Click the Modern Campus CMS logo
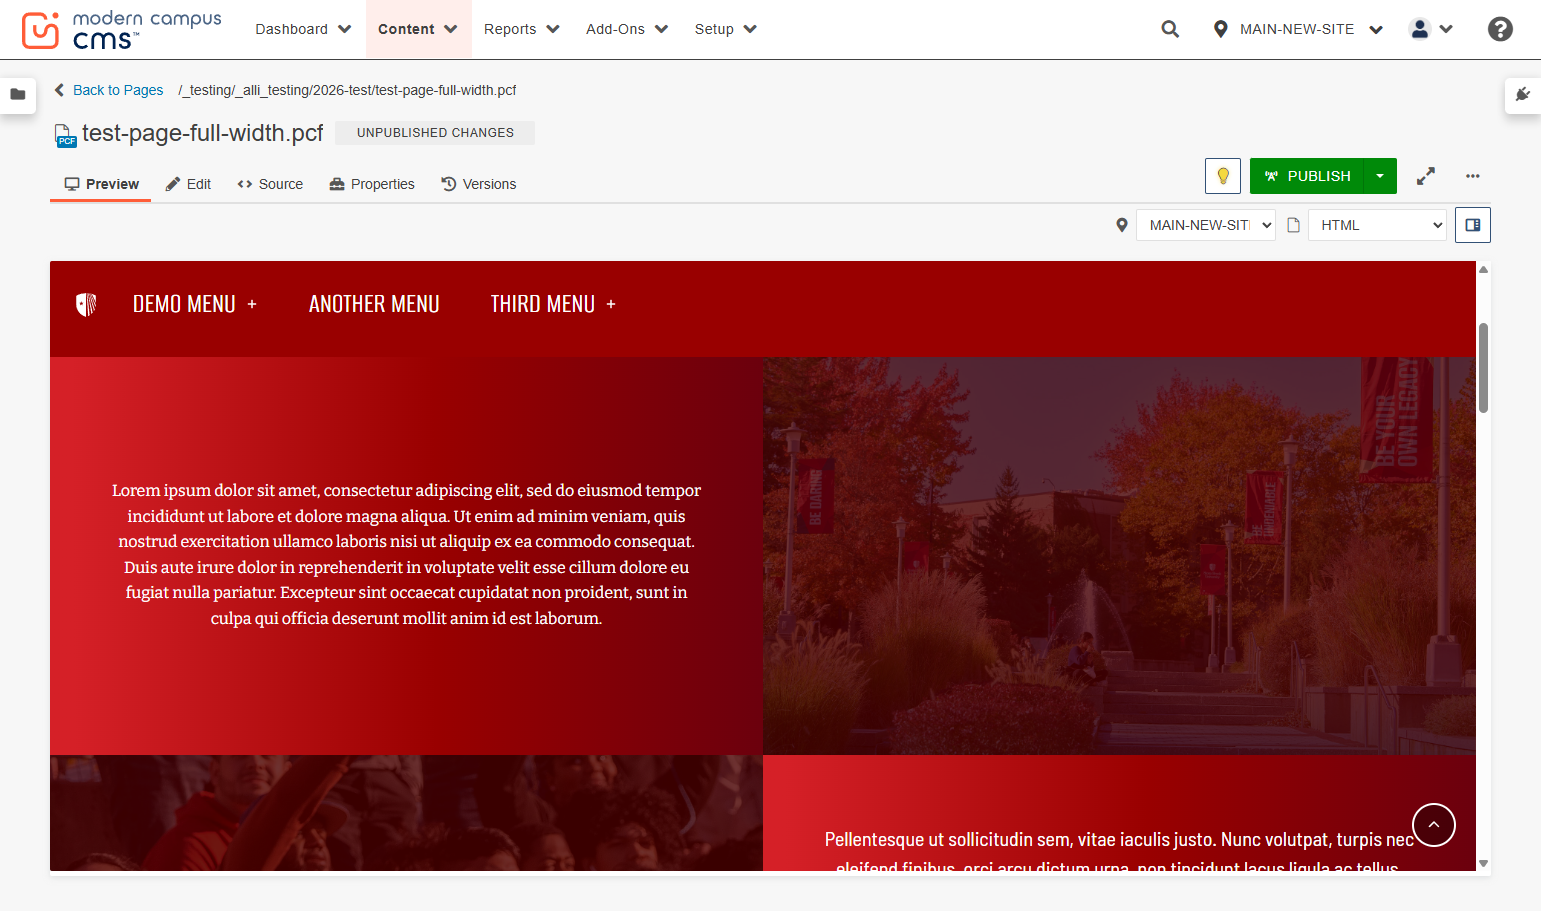This screenshot has height=911, width=1541. pyautogui.click(x=121, y=30)
